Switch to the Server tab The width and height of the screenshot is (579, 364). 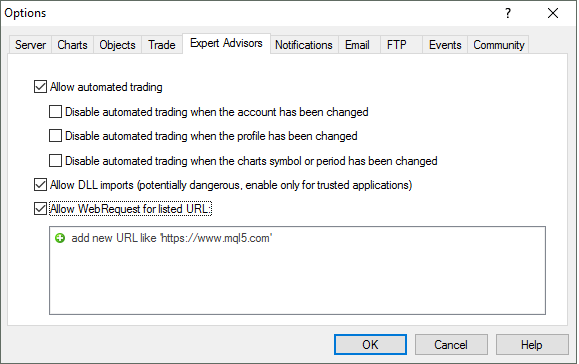[x=30, y=45]
